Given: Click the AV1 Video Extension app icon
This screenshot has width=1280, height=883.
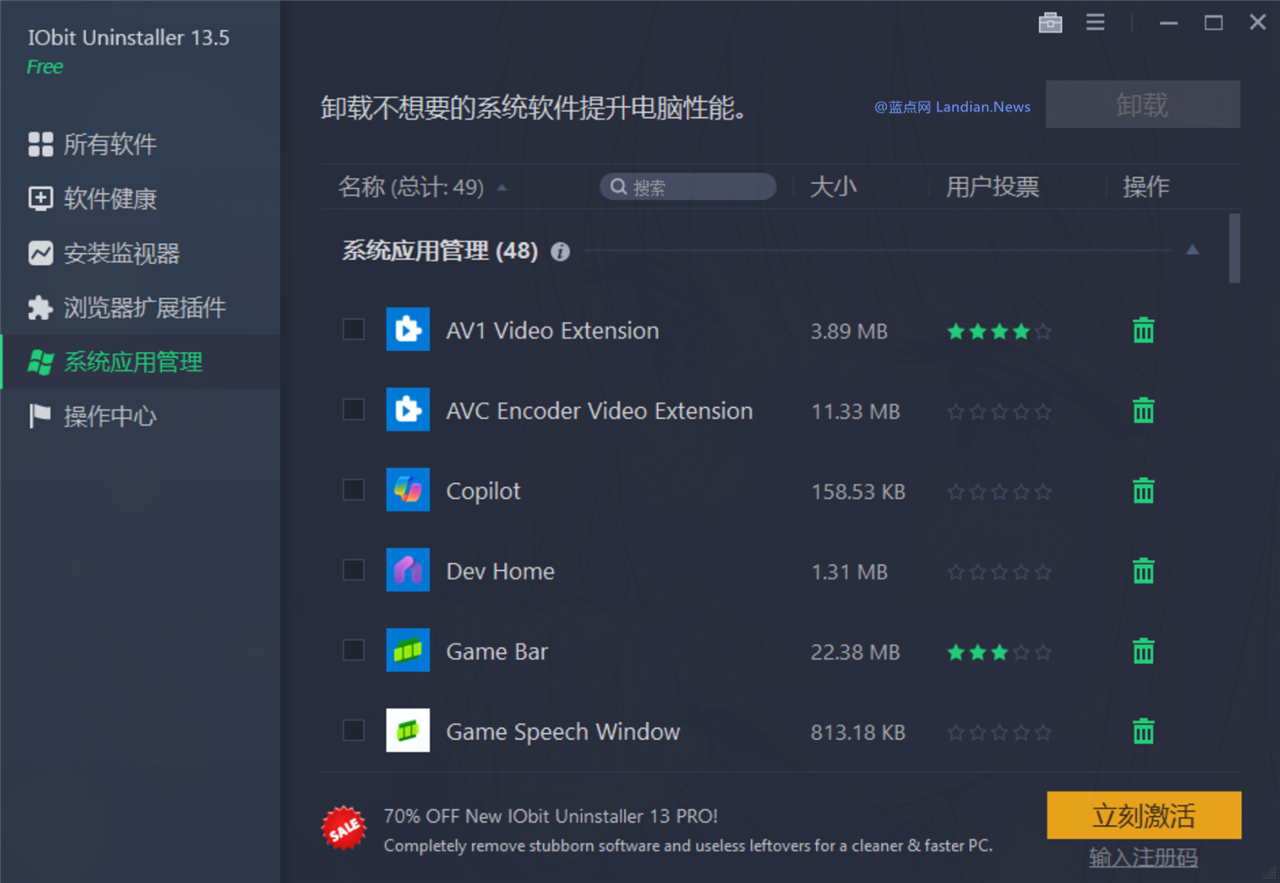Looking at the screenshot, I should pyautogui.click(x=408, y=330).
